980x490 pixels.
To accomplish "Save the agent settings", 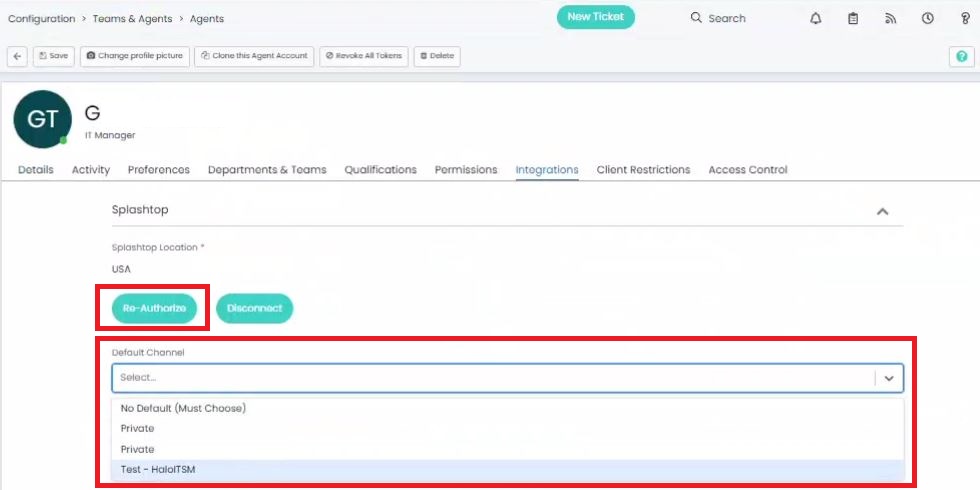I will coord(54,56).
